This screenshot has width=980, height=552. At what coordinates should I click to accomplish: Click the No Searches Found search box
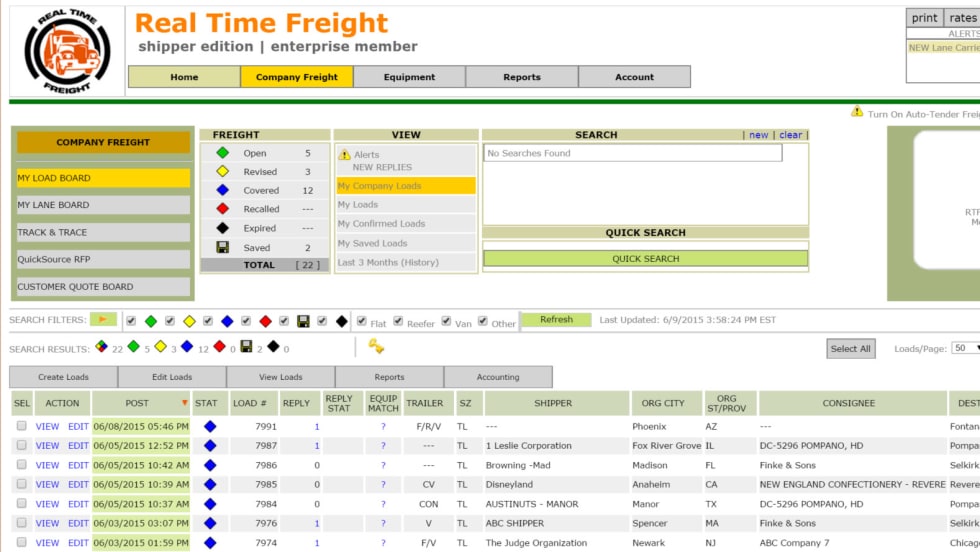(632, 153)
